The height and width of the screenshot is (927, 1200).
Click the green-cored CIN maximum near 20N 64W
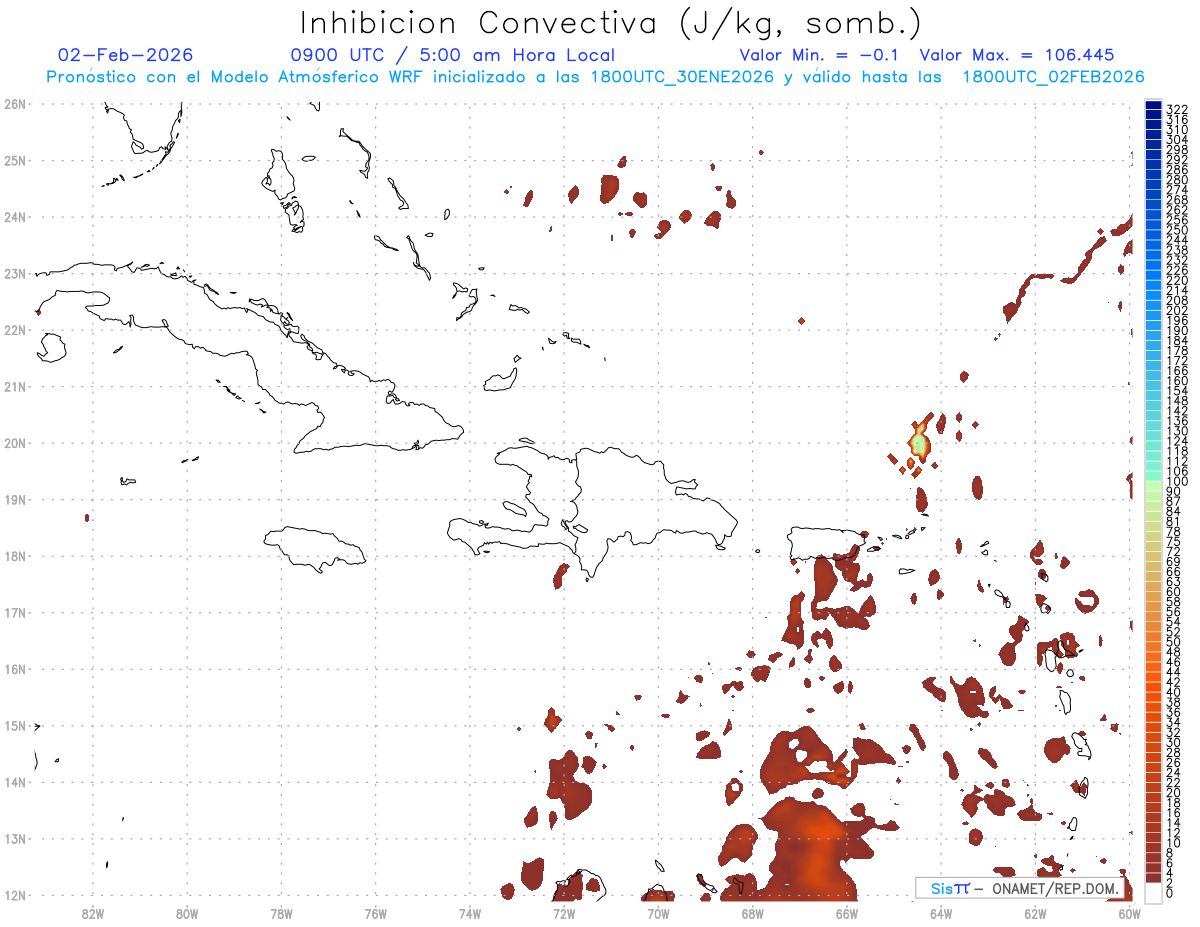(920, 442)
